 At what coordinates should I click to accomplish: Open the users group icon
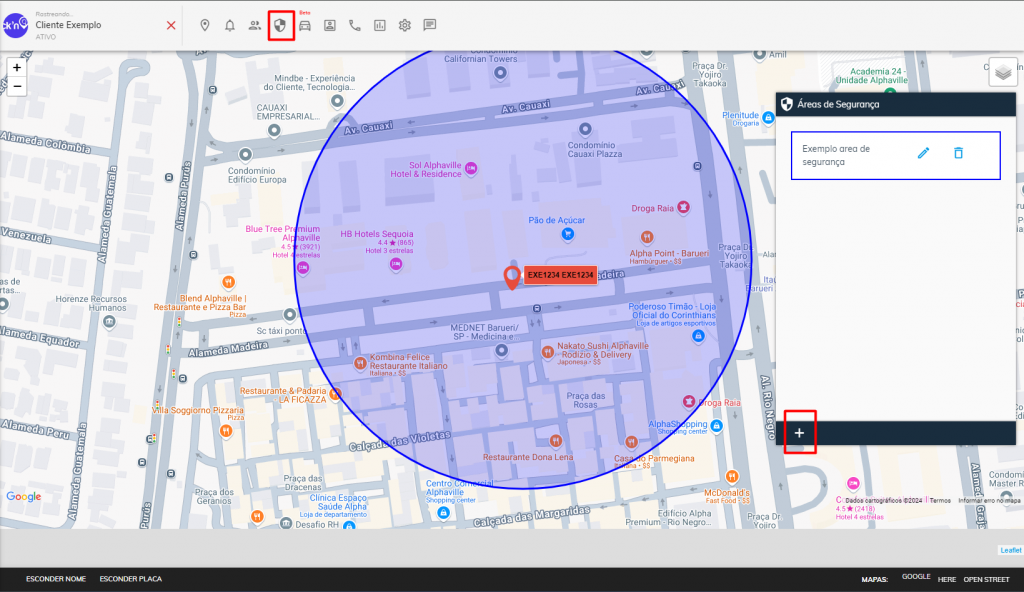(255, 25)
